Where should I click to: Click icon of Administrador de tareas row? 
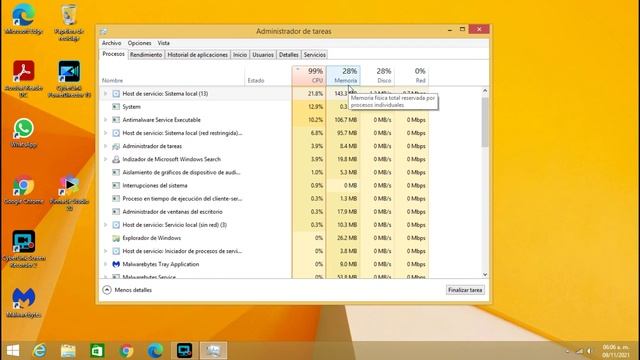116,146
